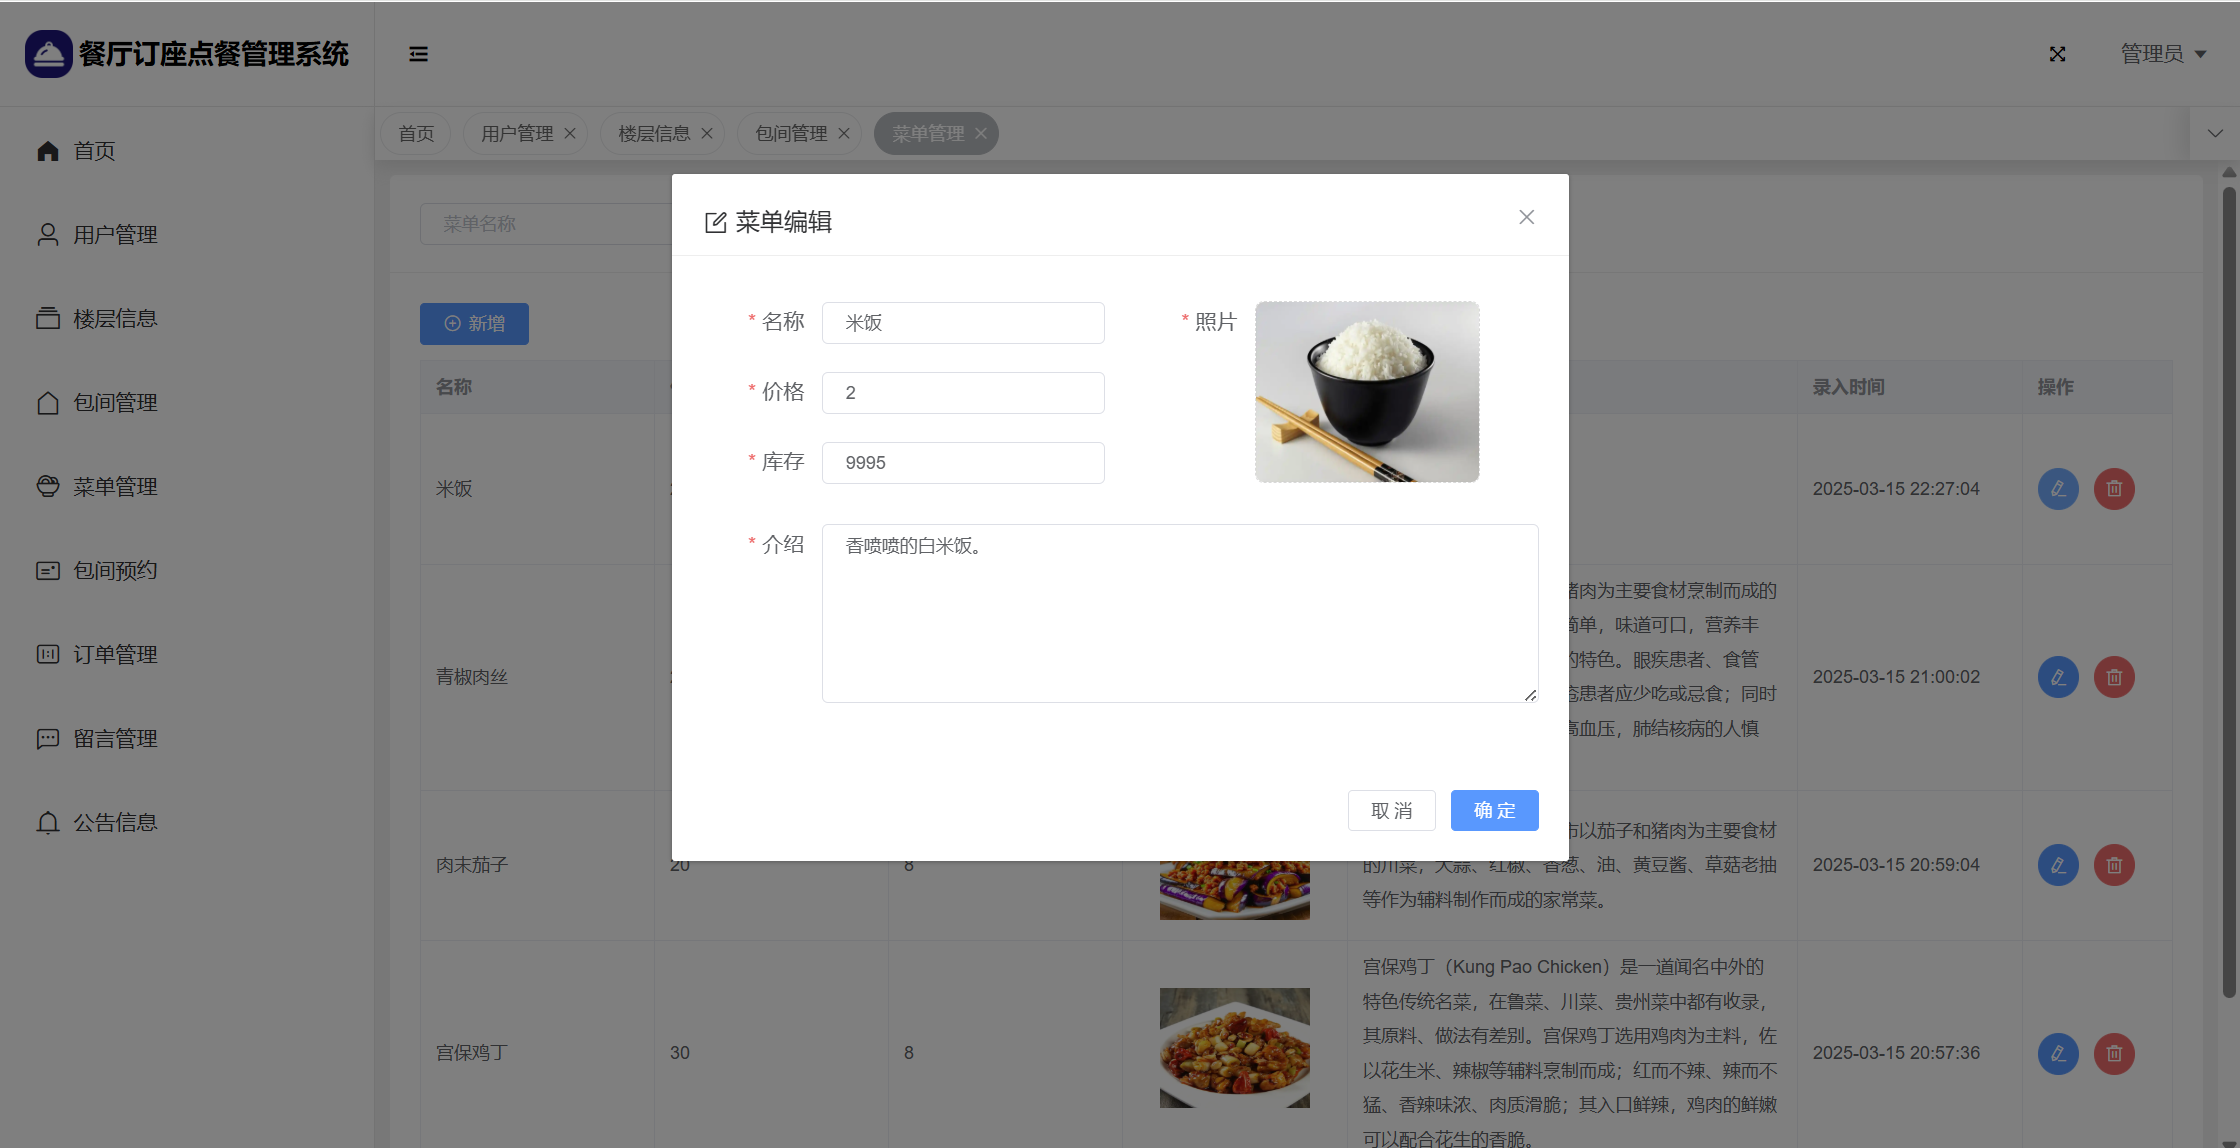Collapse sidebar using hamburger menu icon

pyautogui.click(x=418, y=54)
